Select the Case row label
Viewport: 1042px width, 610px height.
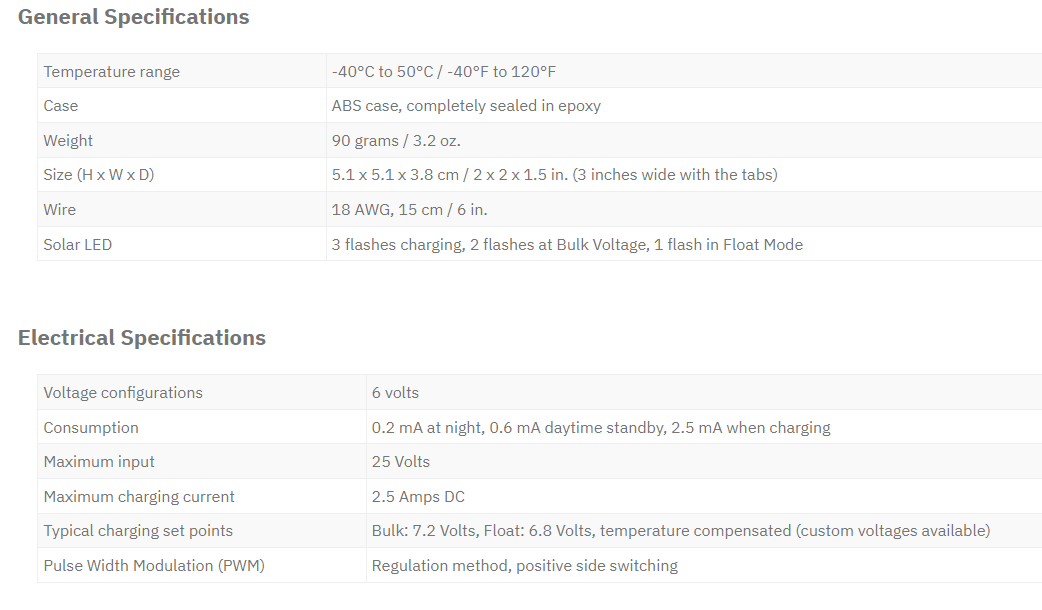(x=60, y=106)
